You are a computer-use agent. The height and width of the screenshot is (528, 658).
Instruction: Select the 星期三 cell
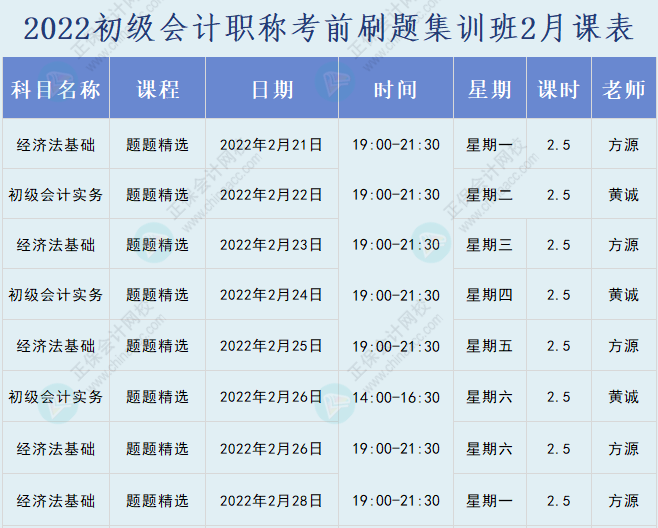click(489, 245)
